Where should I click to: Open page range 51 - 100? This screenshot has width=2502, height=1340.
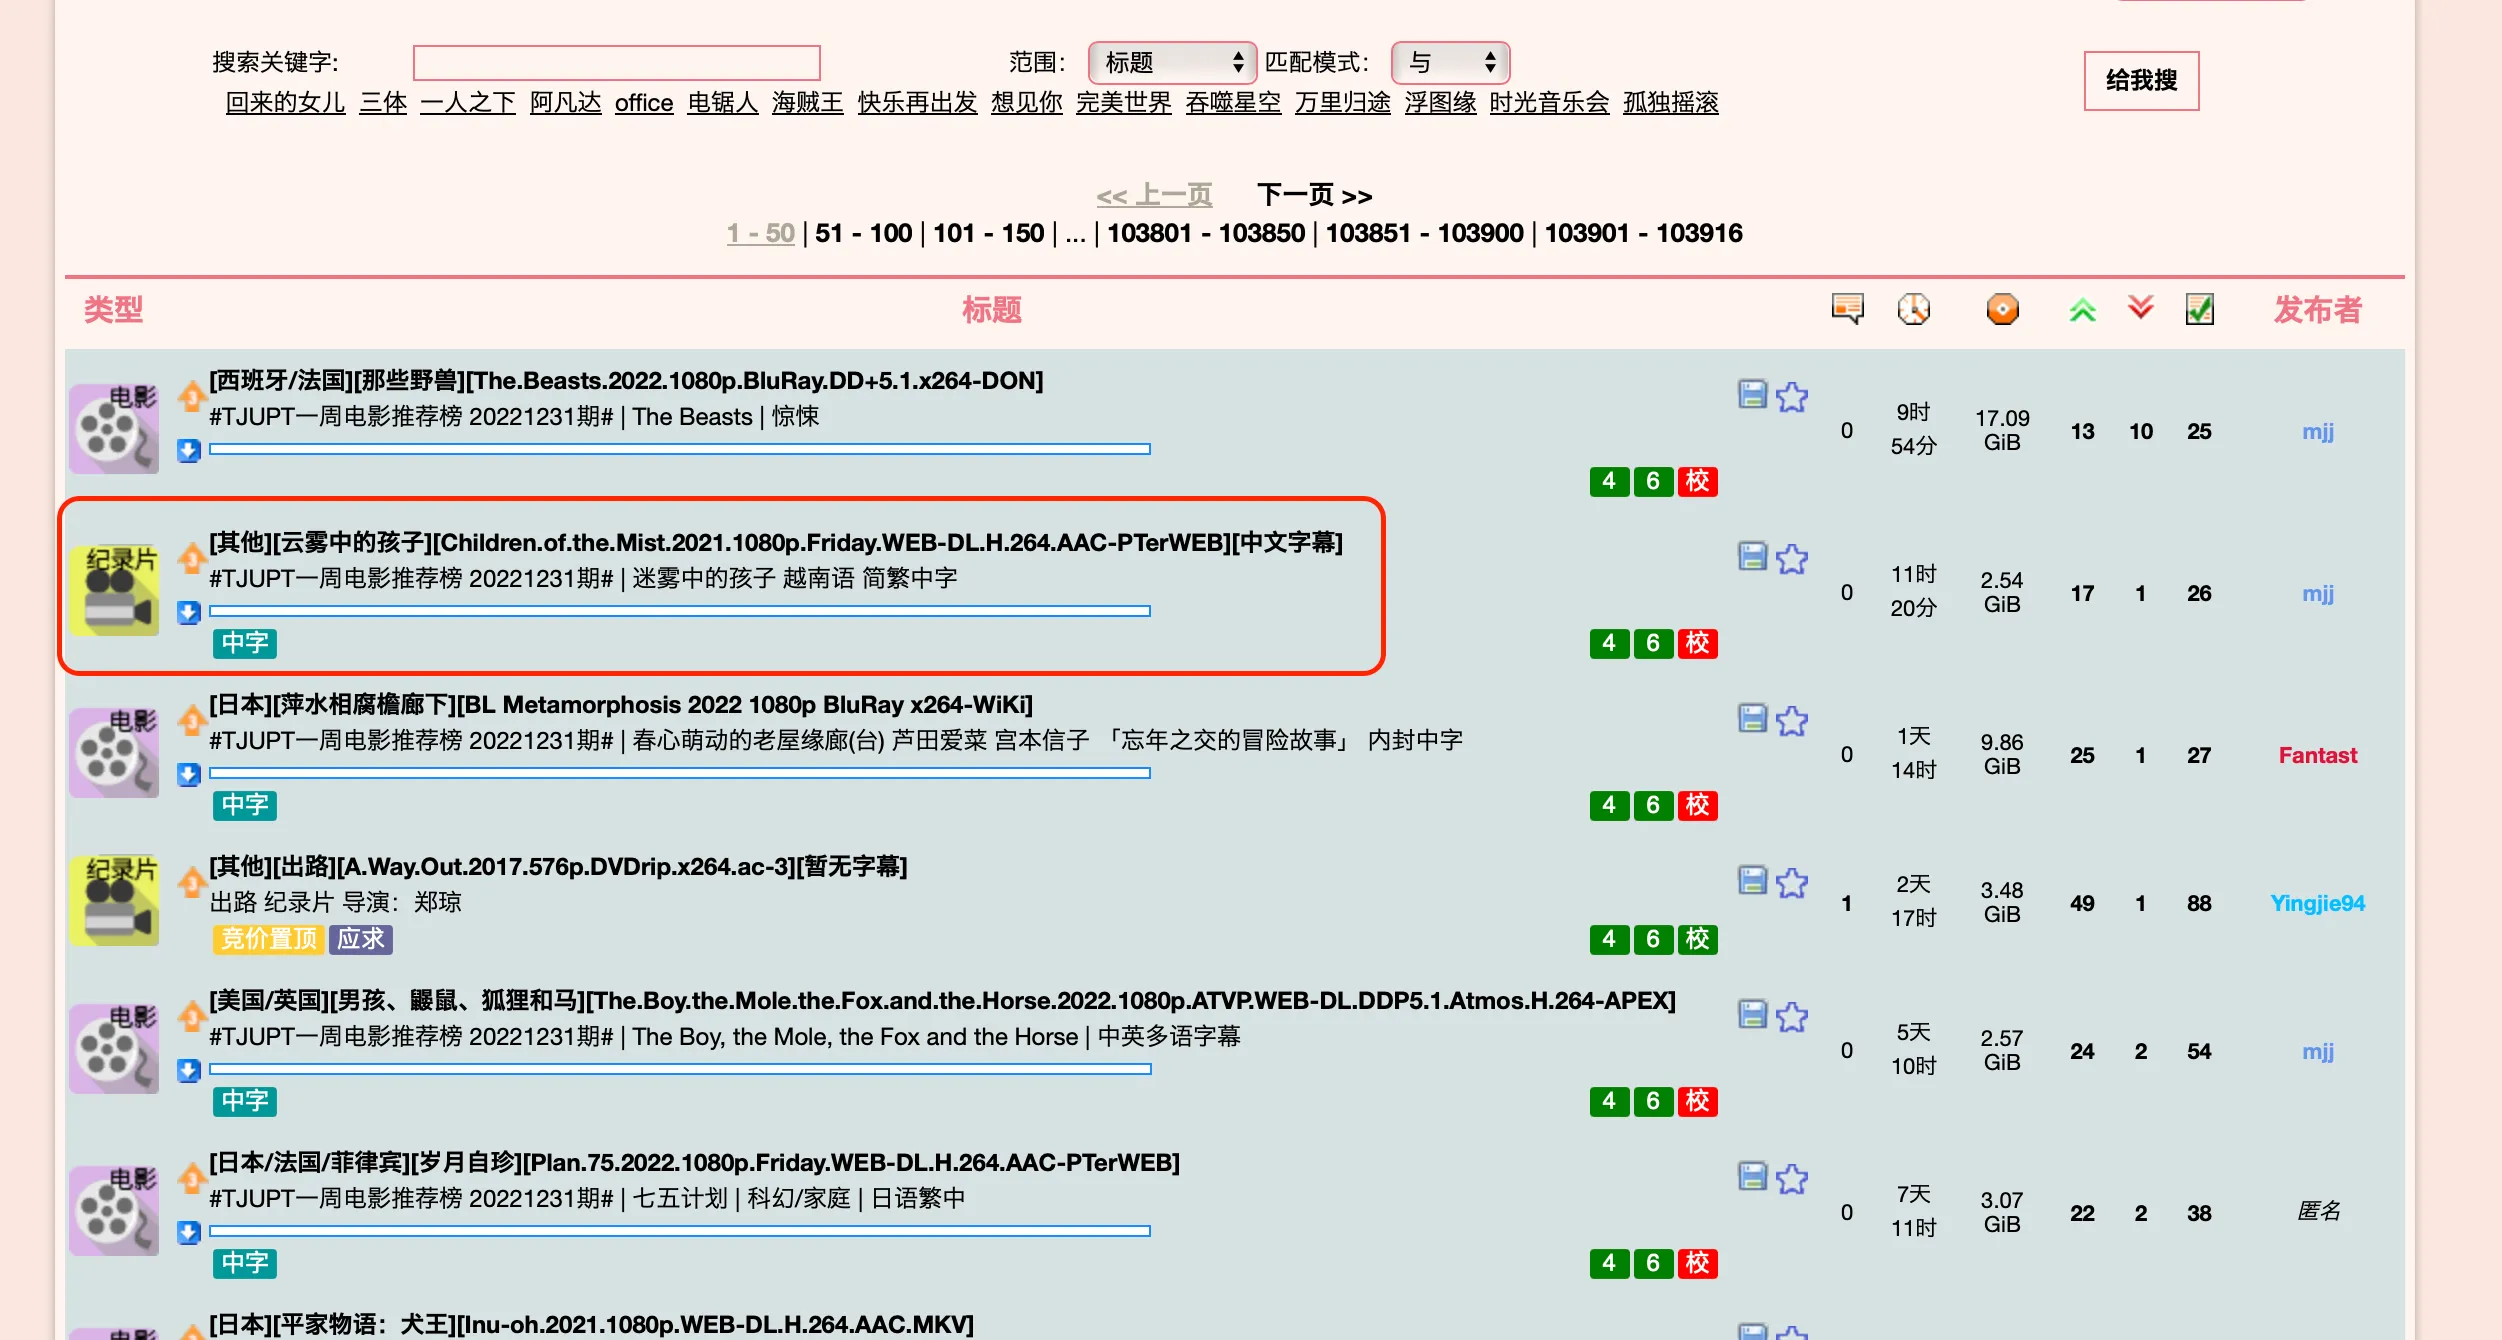[863, 233]
